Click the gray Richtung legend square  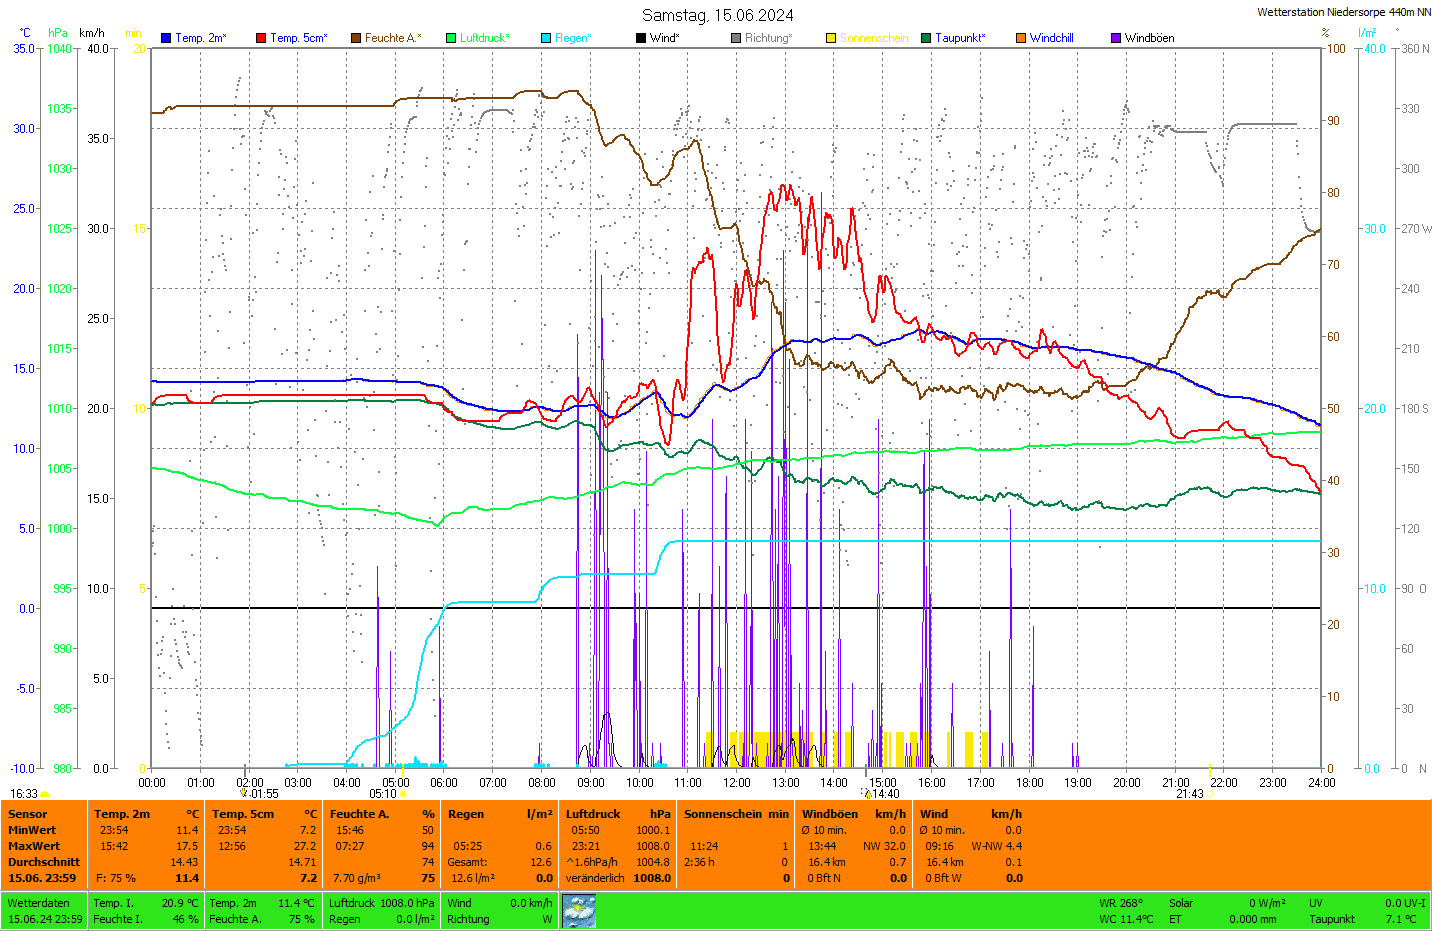point(736,38)
